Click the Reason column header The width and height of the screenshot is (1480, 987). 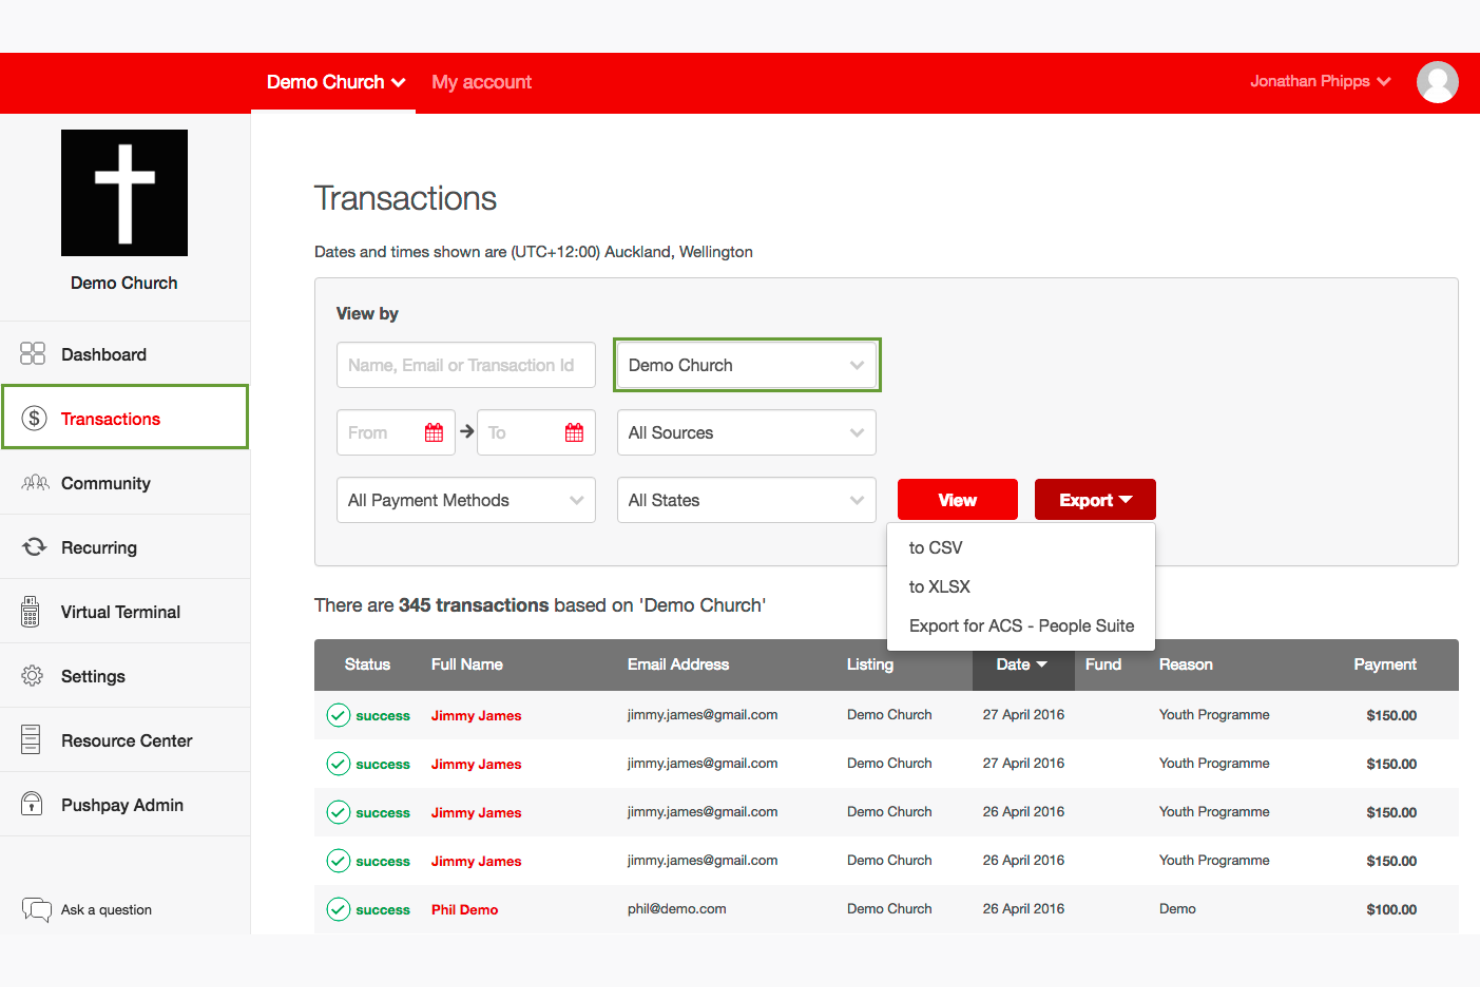tap(1186, 665)
